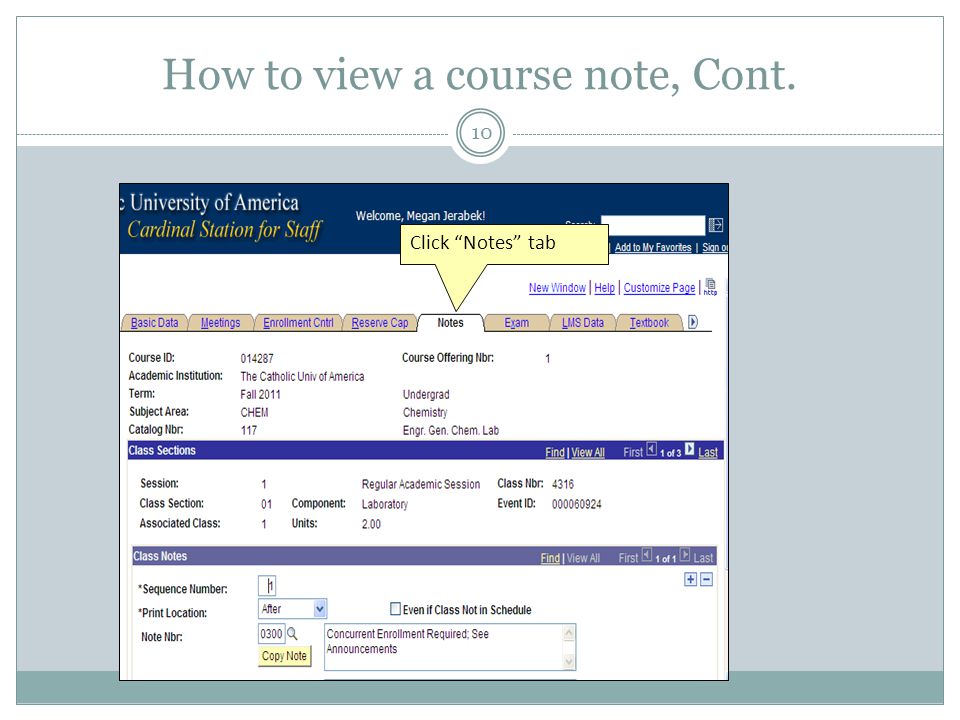Click Event ID value 000060924
The image size is (960, 720).
point(576,504)
